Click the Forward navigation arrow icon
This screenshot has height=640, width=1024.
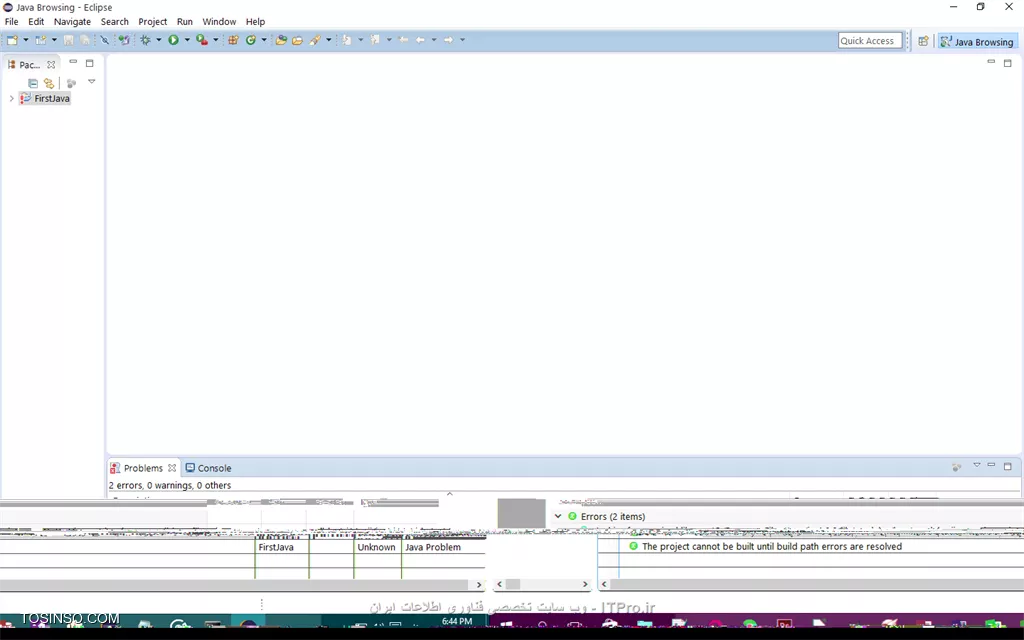(x=448, y=40)
